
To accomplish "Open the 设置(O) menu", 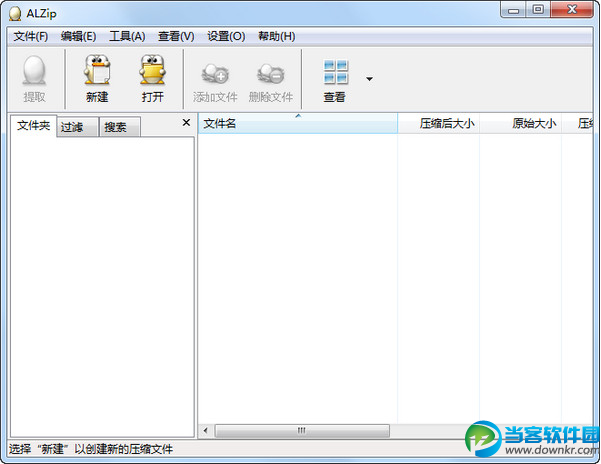I will pyautogui.click(x=226, y=36).
